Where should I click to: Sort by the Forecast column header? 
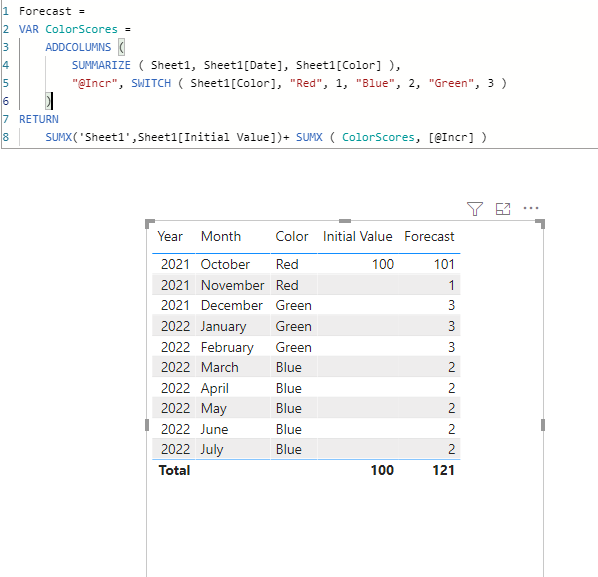click(x=429, y=236)
